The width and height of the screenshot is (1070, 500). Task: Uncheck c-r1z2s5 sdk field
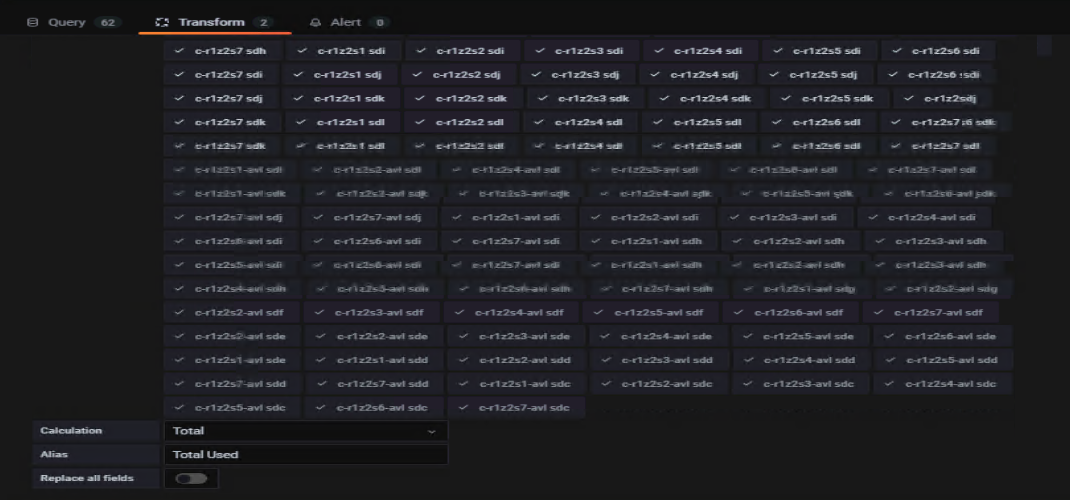tap(830, 98)
